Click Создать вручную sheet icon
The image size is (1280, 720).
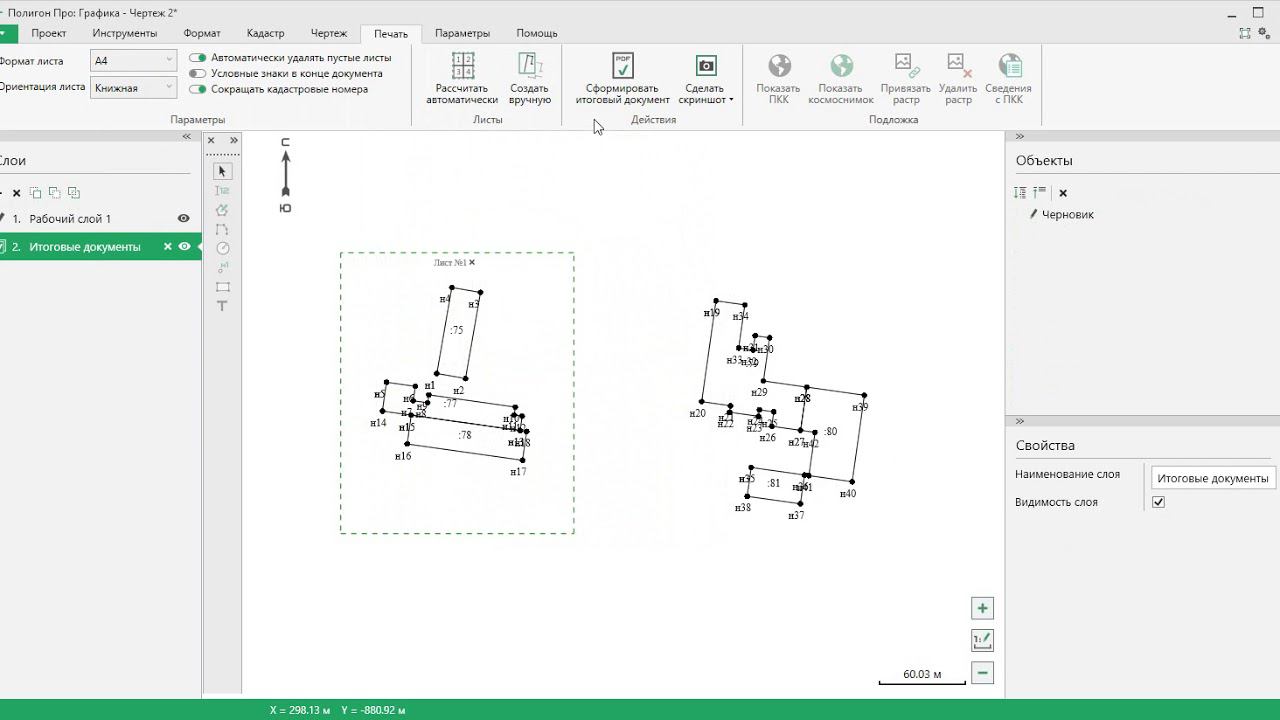(530, 66)
